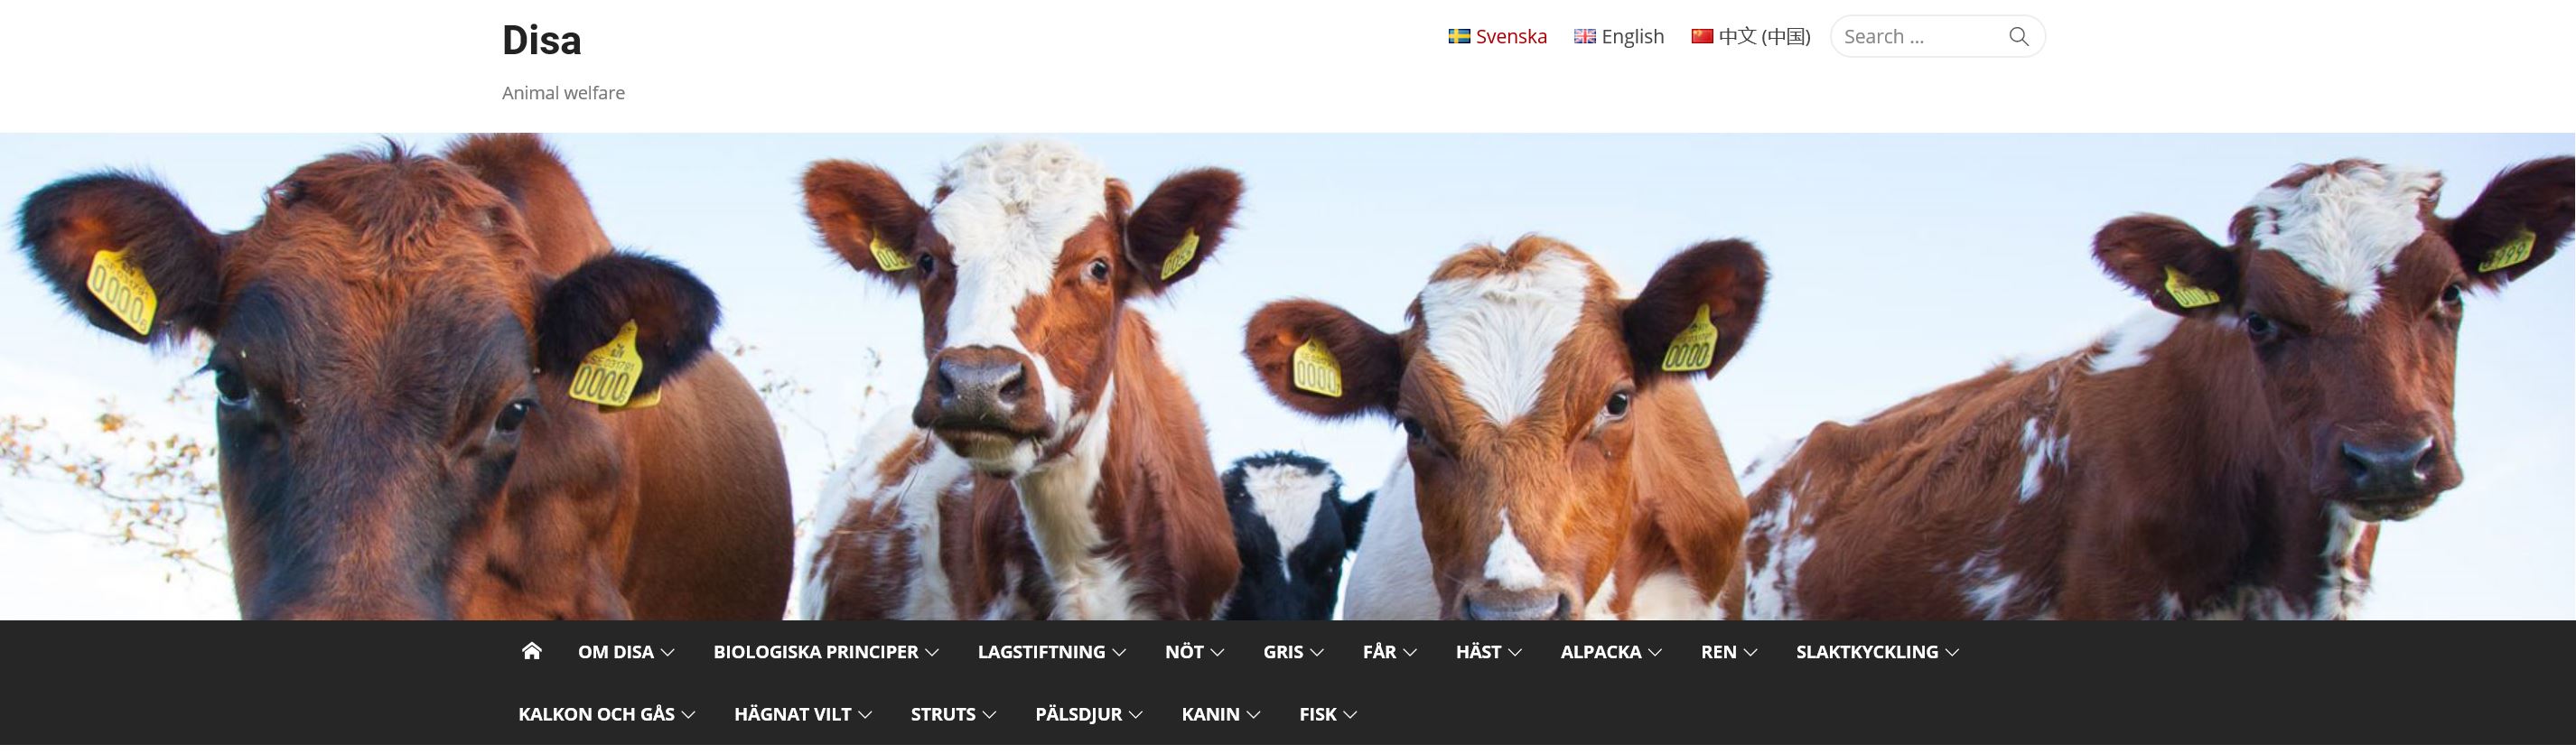Click the Swedish flag icon

(x=1459, y=36)
